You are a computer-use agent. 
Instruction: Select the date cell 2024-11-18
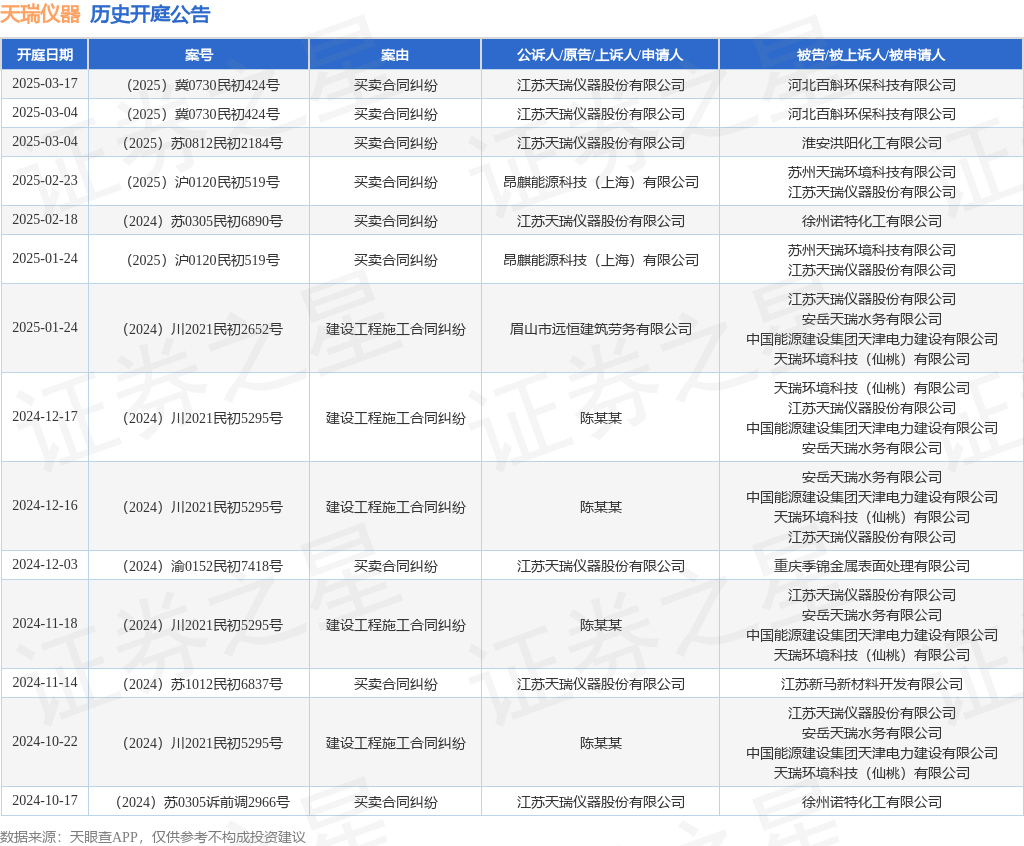(44, 624)
